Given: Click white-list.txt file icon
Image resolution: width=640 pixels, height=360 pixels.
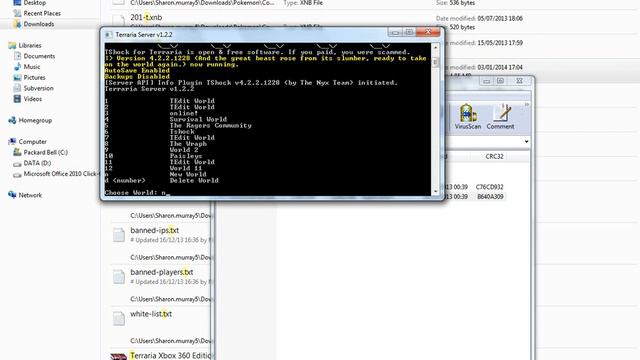Looking at the screenshot, I should pyautogui.click(x=119, y=318).
